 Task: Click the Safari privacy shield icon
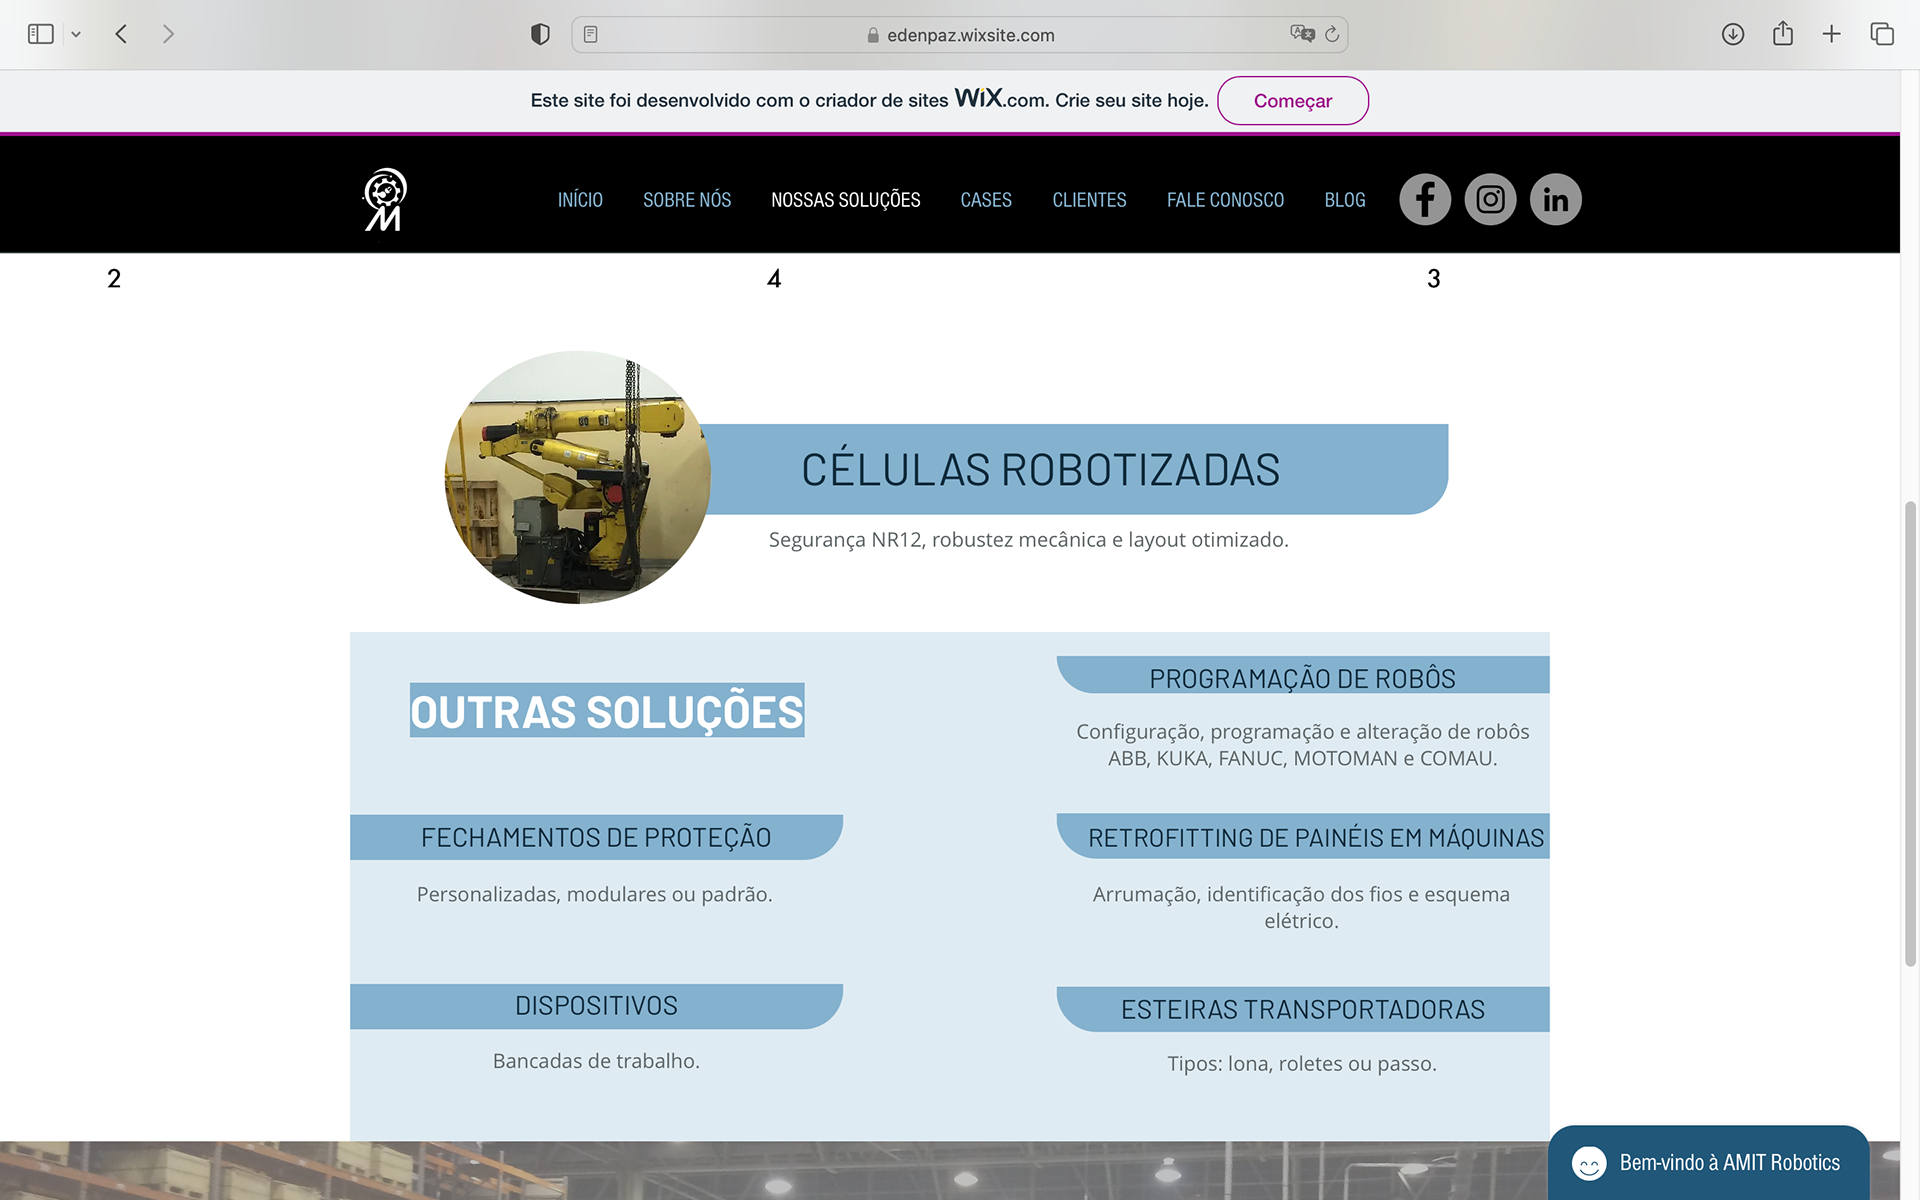point(540,35)
